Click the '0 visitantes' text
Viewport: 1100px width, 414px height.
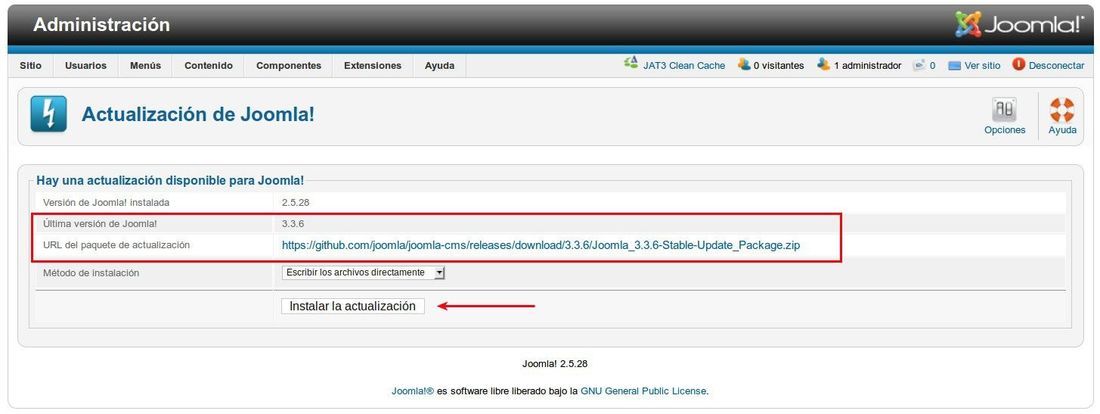[779, 65]
